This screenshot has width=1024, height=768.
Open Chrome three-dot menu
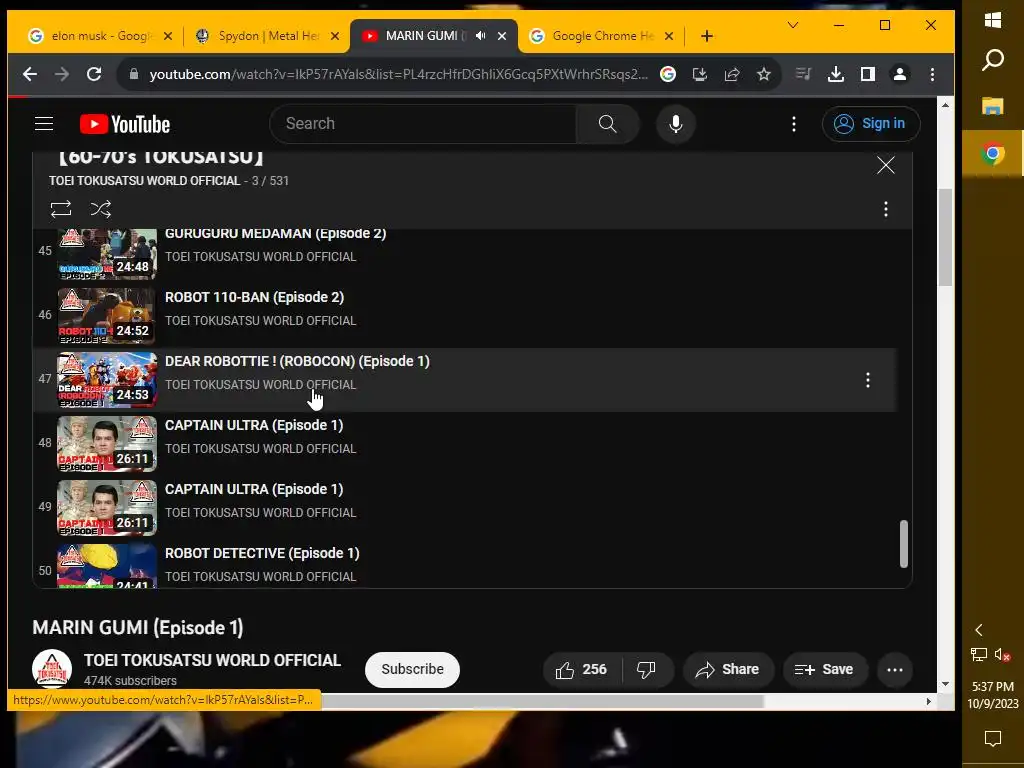[x=932, y=74]
